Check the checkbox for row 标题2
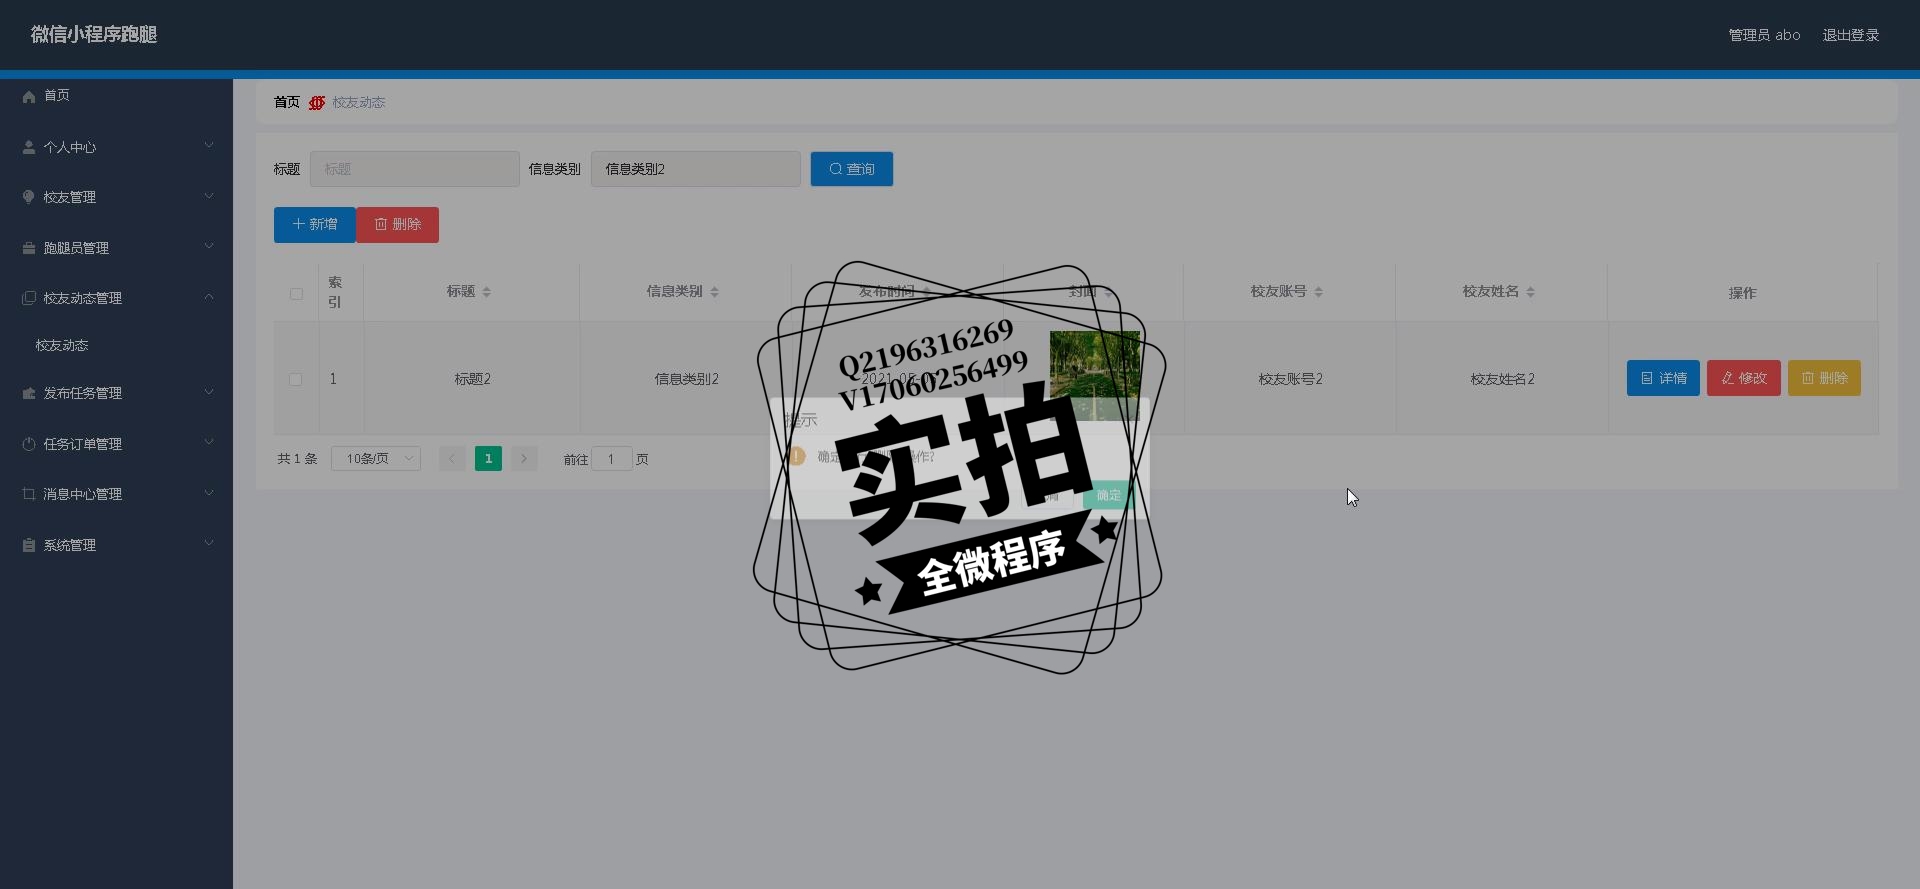 coord(295,379)
